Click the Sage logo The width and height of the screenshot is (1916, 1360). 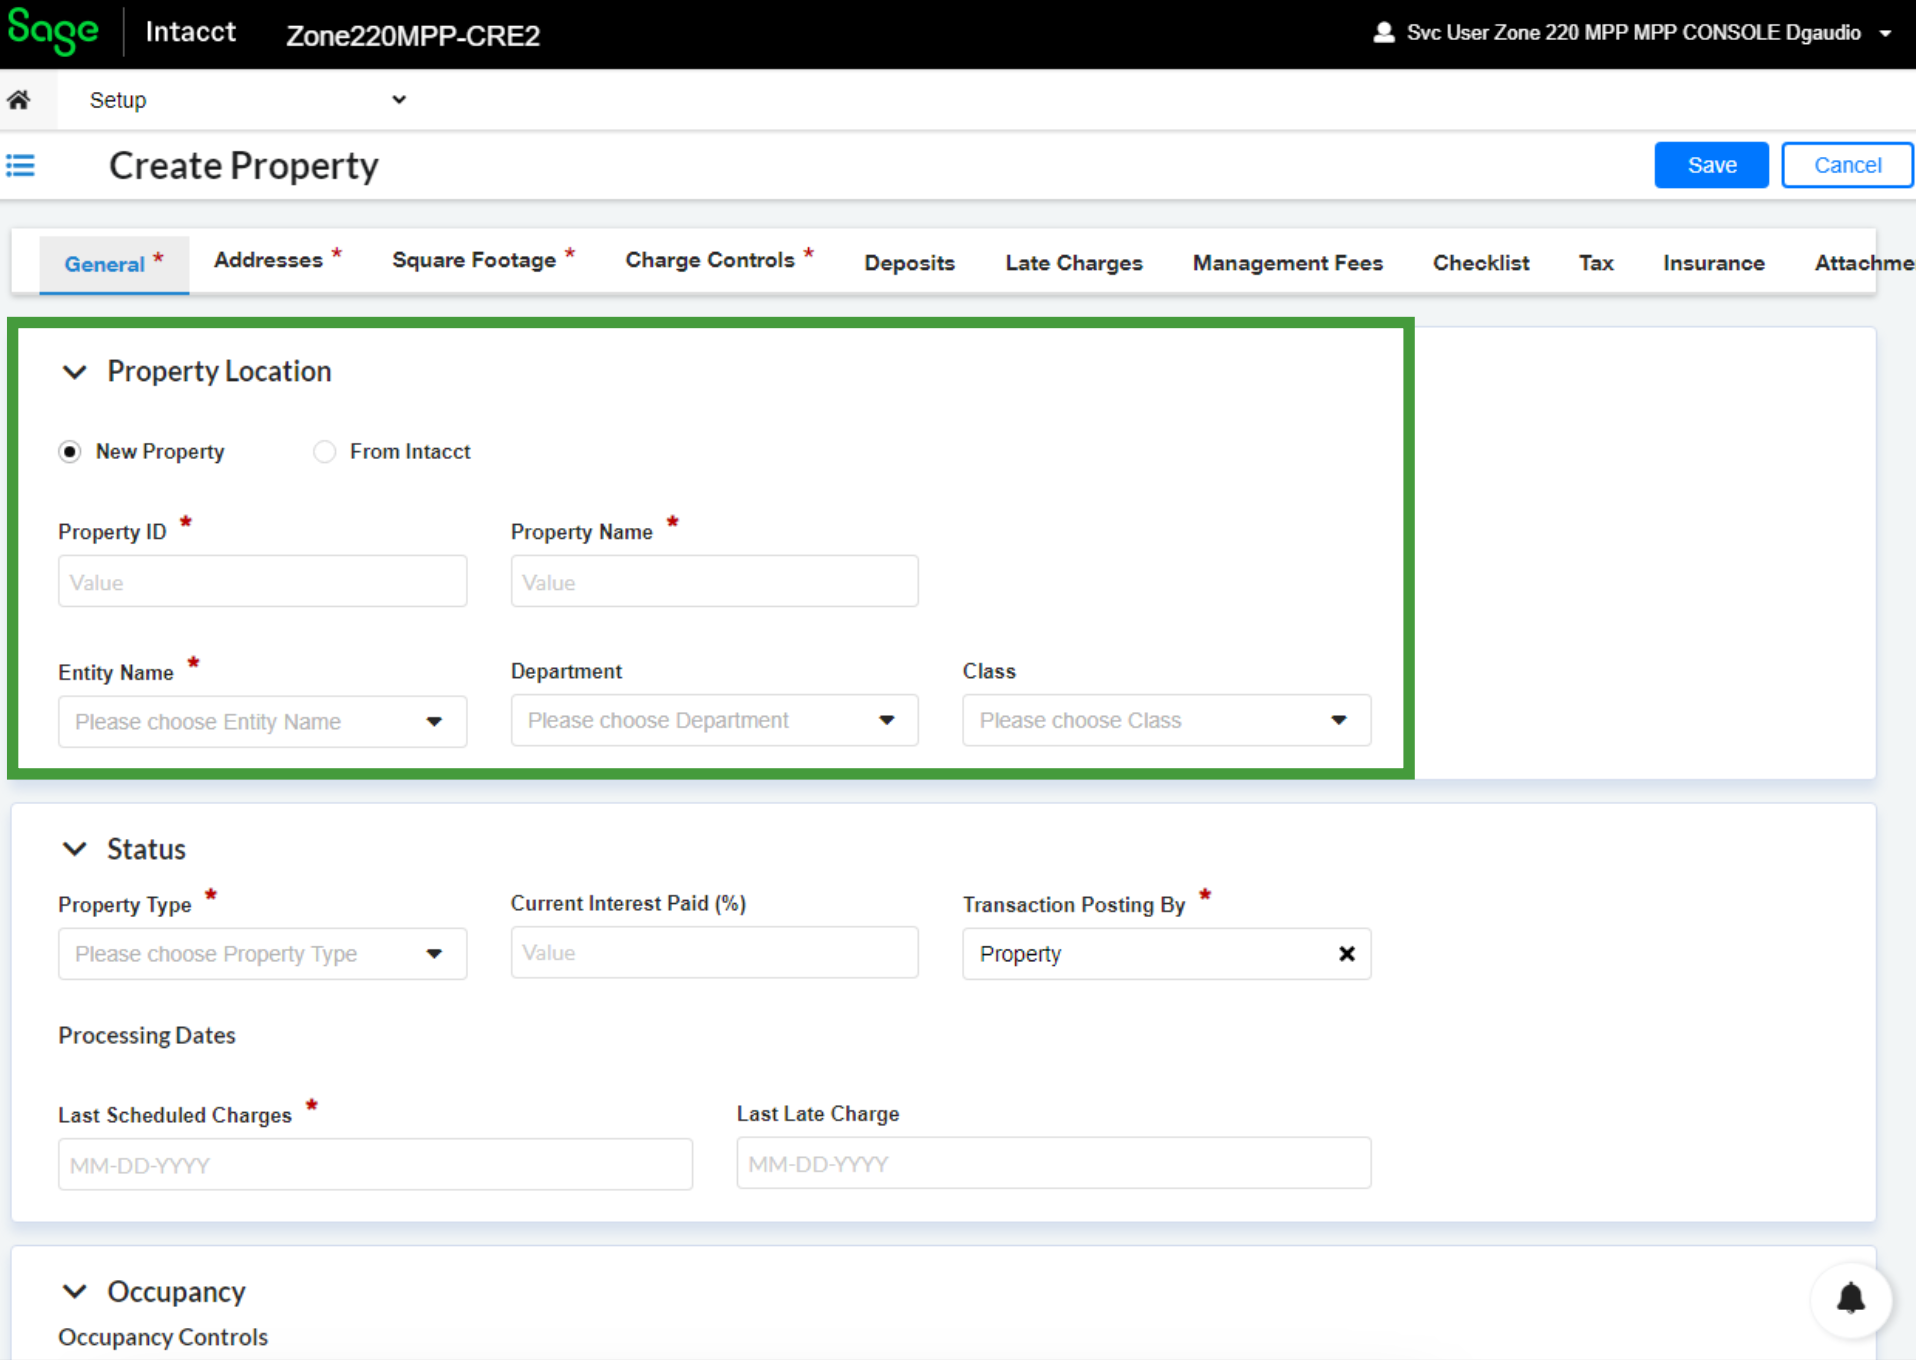click(53, 31)
